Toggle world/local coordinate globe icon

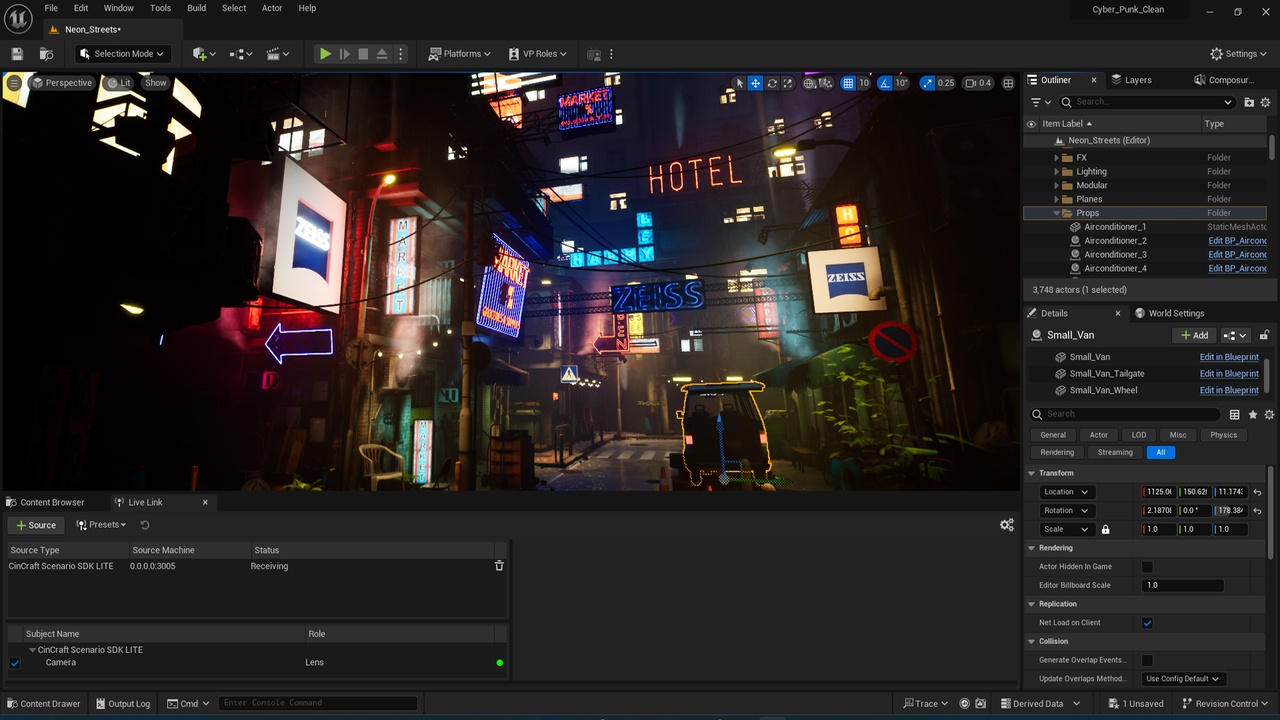809,83
